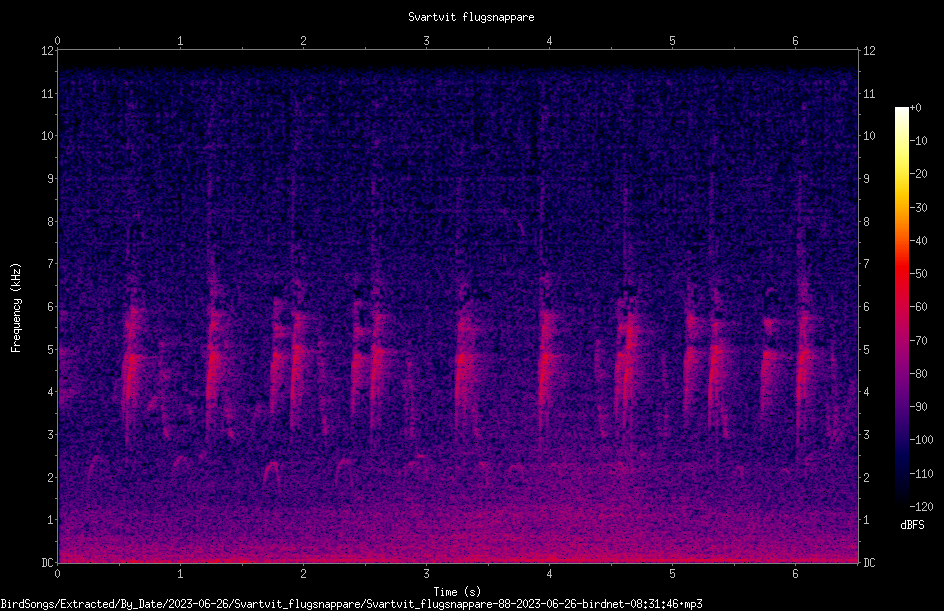The width and height of the screenshot is (944, 611).
Task: Click the file path ending in birdnet-08:31:46.mp3
Action: (352, 604)
